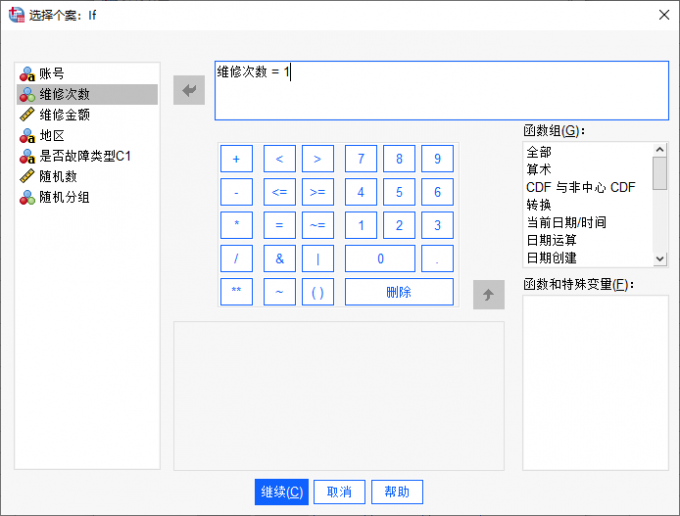Click keypad digit 8
The height and width of the screenshot is (516, 680).
[399, 159]
